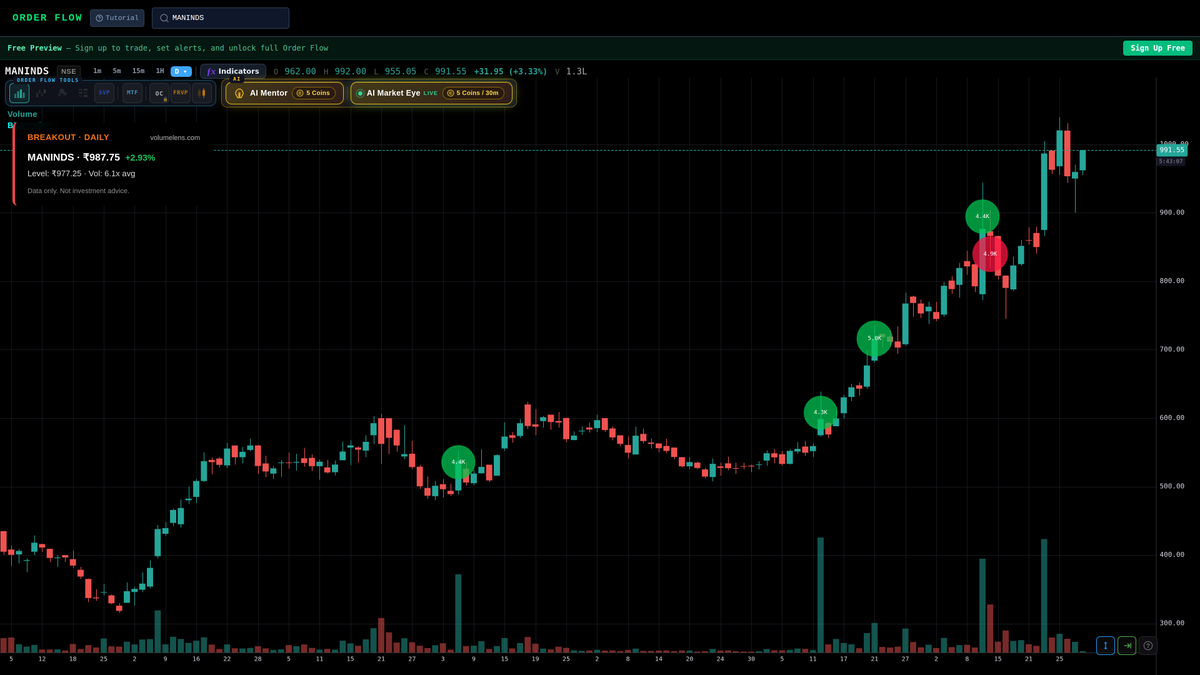
Task: Click the AI Mentor lightbulb icon
Action: [x=239, y=93]
